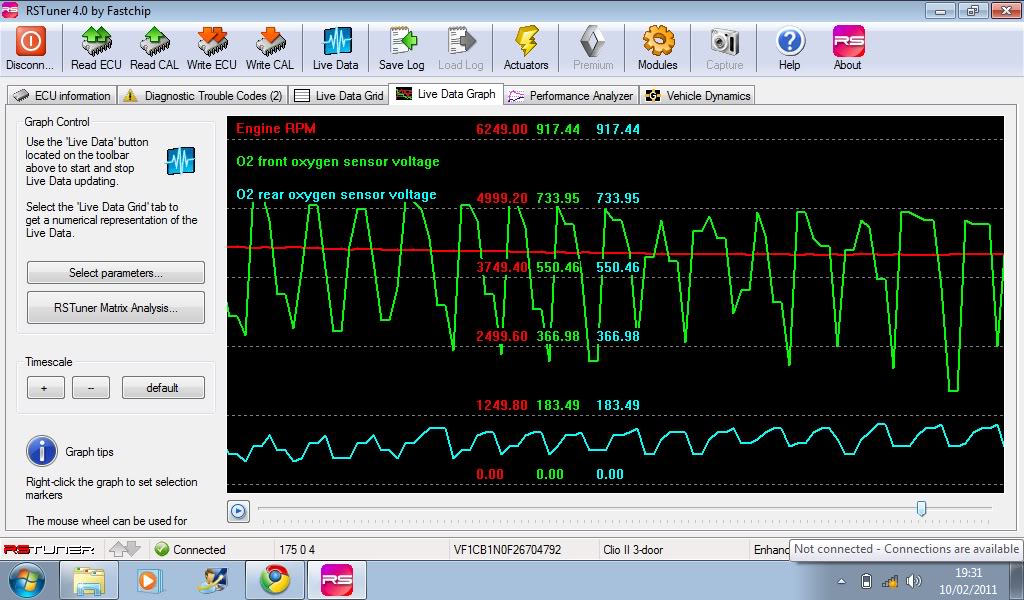Click the graph playback slider handle

921,509
